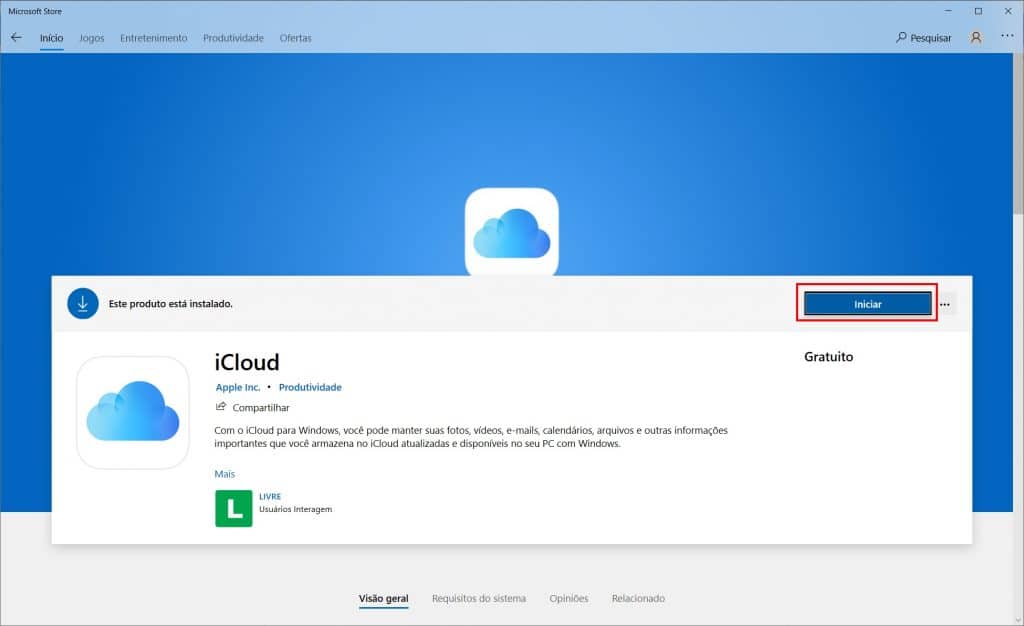Open the Ofertas tab
Screen dimensions: 1024x626
pos(295,38)
